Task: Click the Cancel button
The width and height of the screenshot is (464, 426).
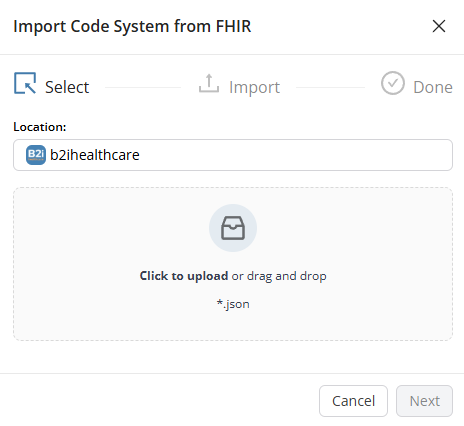Action: [353, 401]
